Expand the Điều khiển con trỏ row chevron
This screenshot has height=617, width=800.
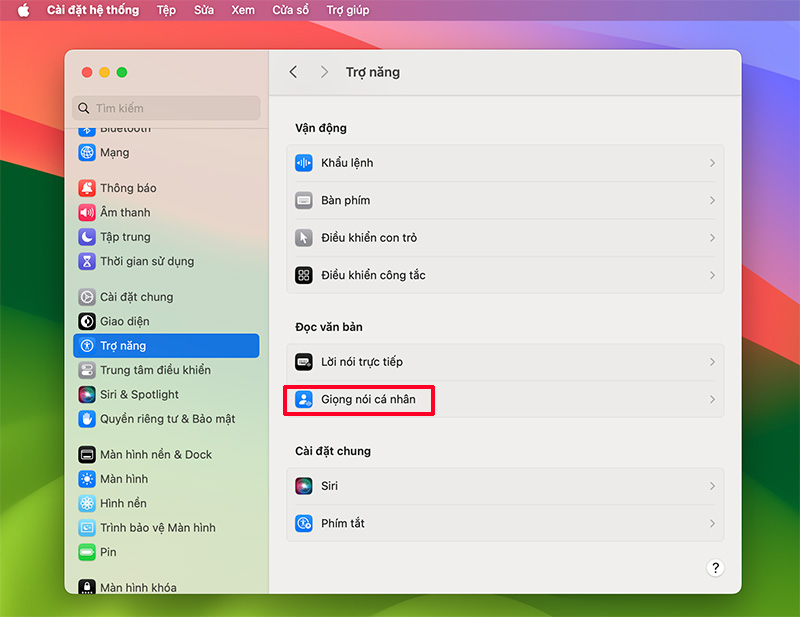[x=712, y=238]
